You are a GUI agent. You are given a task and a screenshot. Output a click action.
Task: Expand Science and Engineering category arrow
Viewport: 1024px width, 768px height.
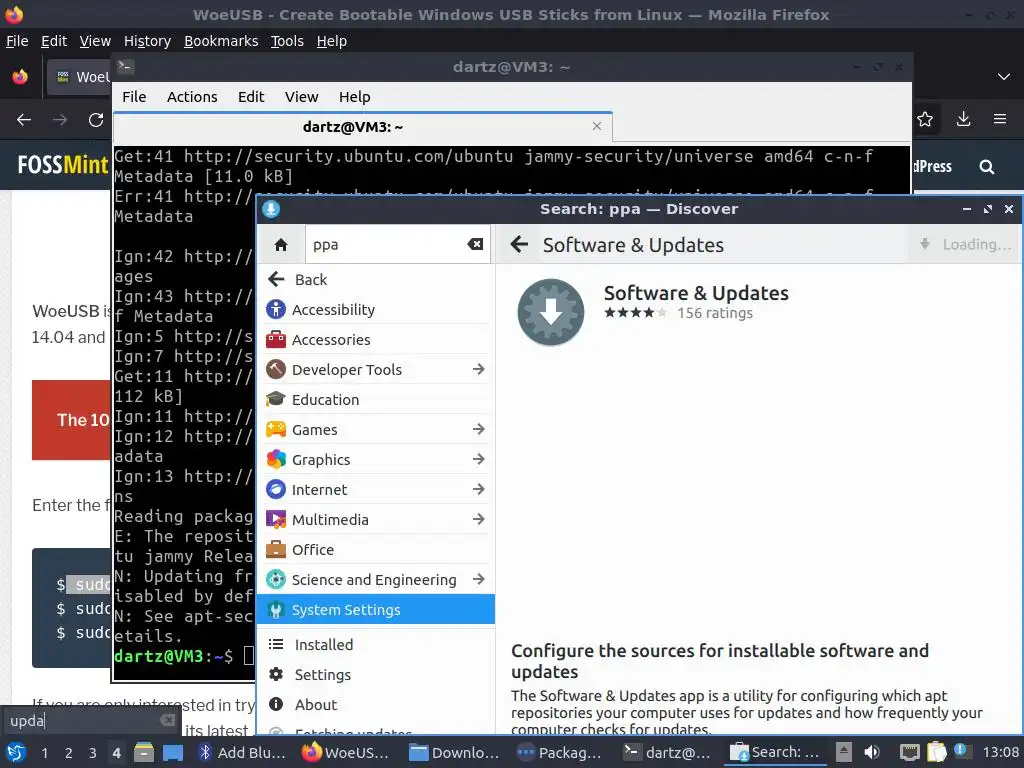tap(479, 580)
